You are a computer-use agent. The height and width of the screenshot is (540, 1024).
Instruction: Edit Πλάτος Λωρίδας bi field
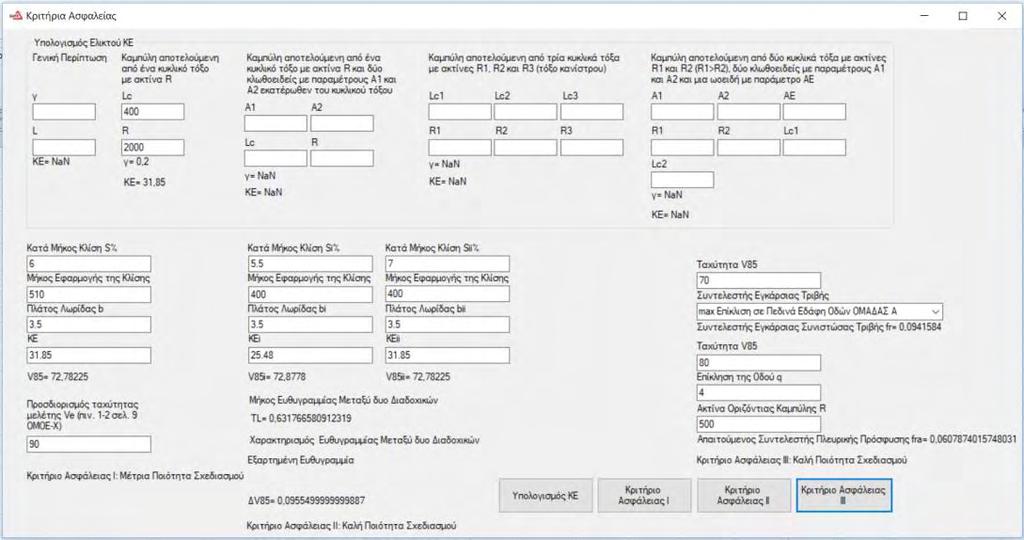coord(310,325)
